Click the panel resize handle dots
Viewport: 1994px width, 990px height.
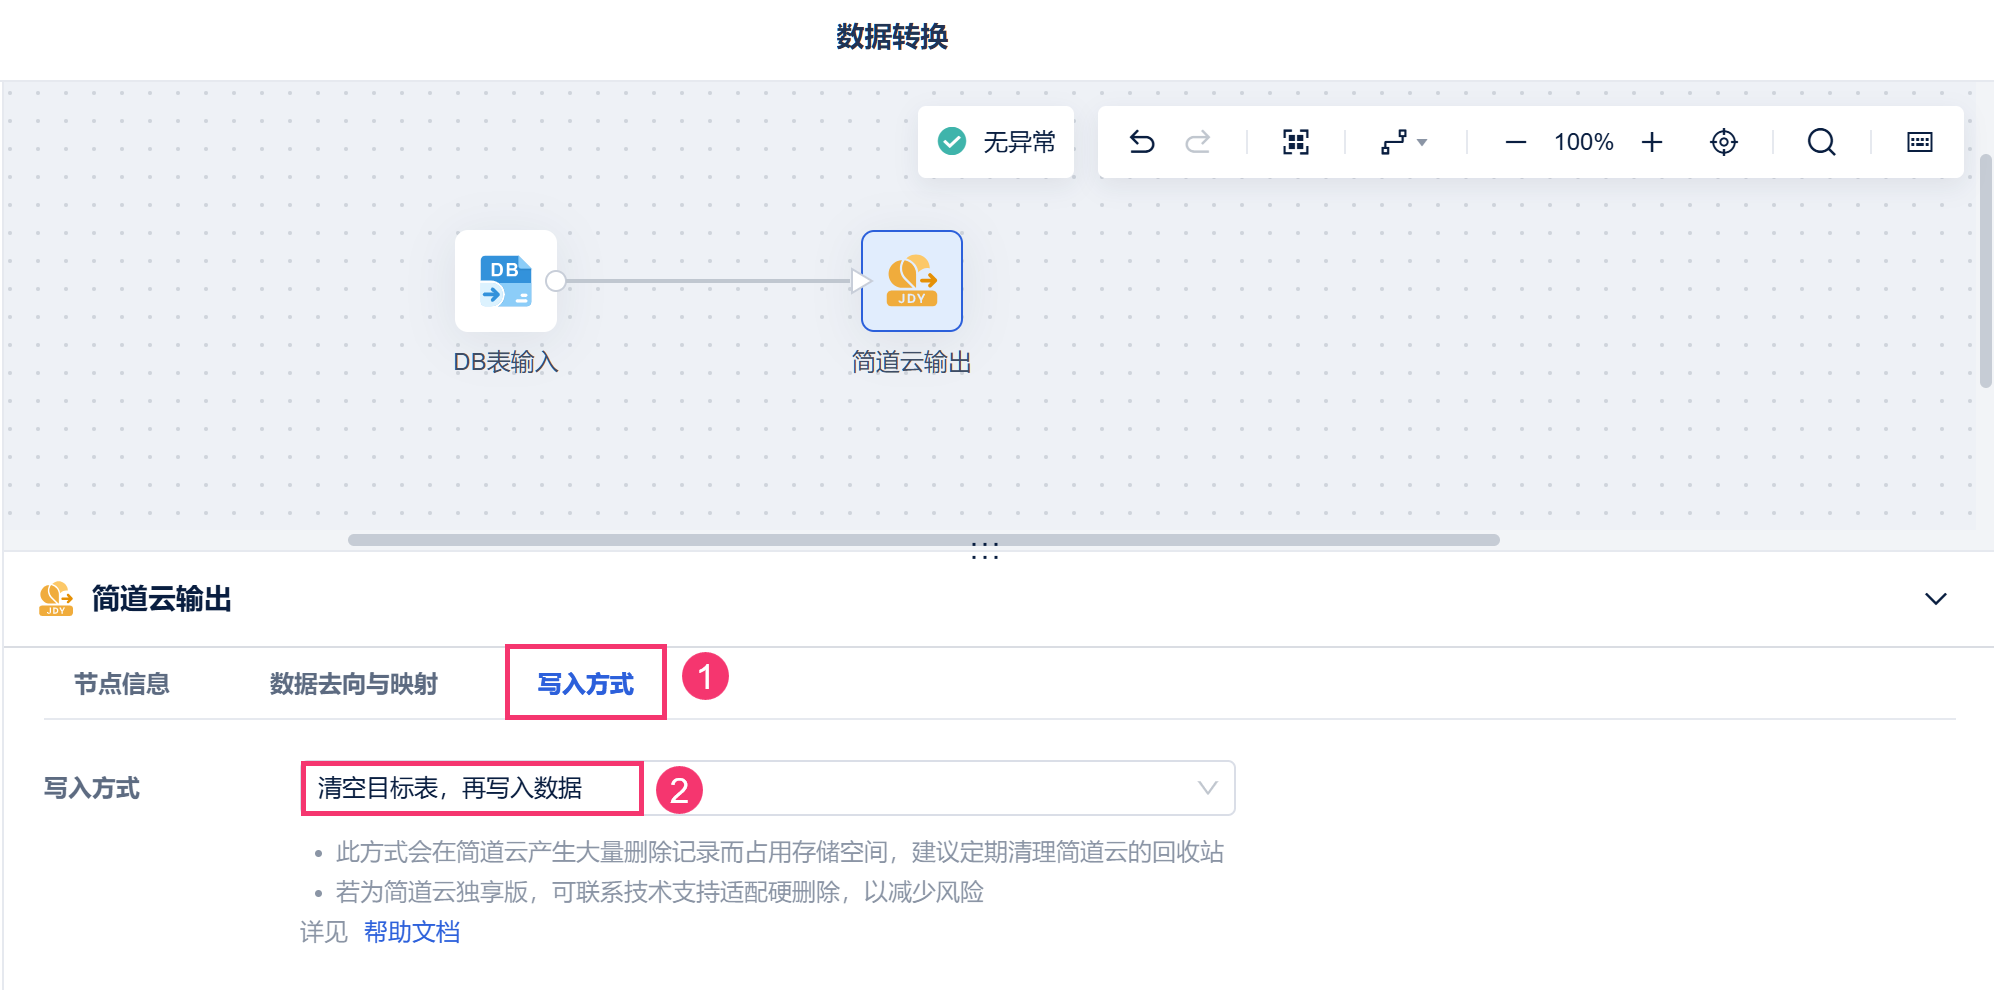coord(985,551)
